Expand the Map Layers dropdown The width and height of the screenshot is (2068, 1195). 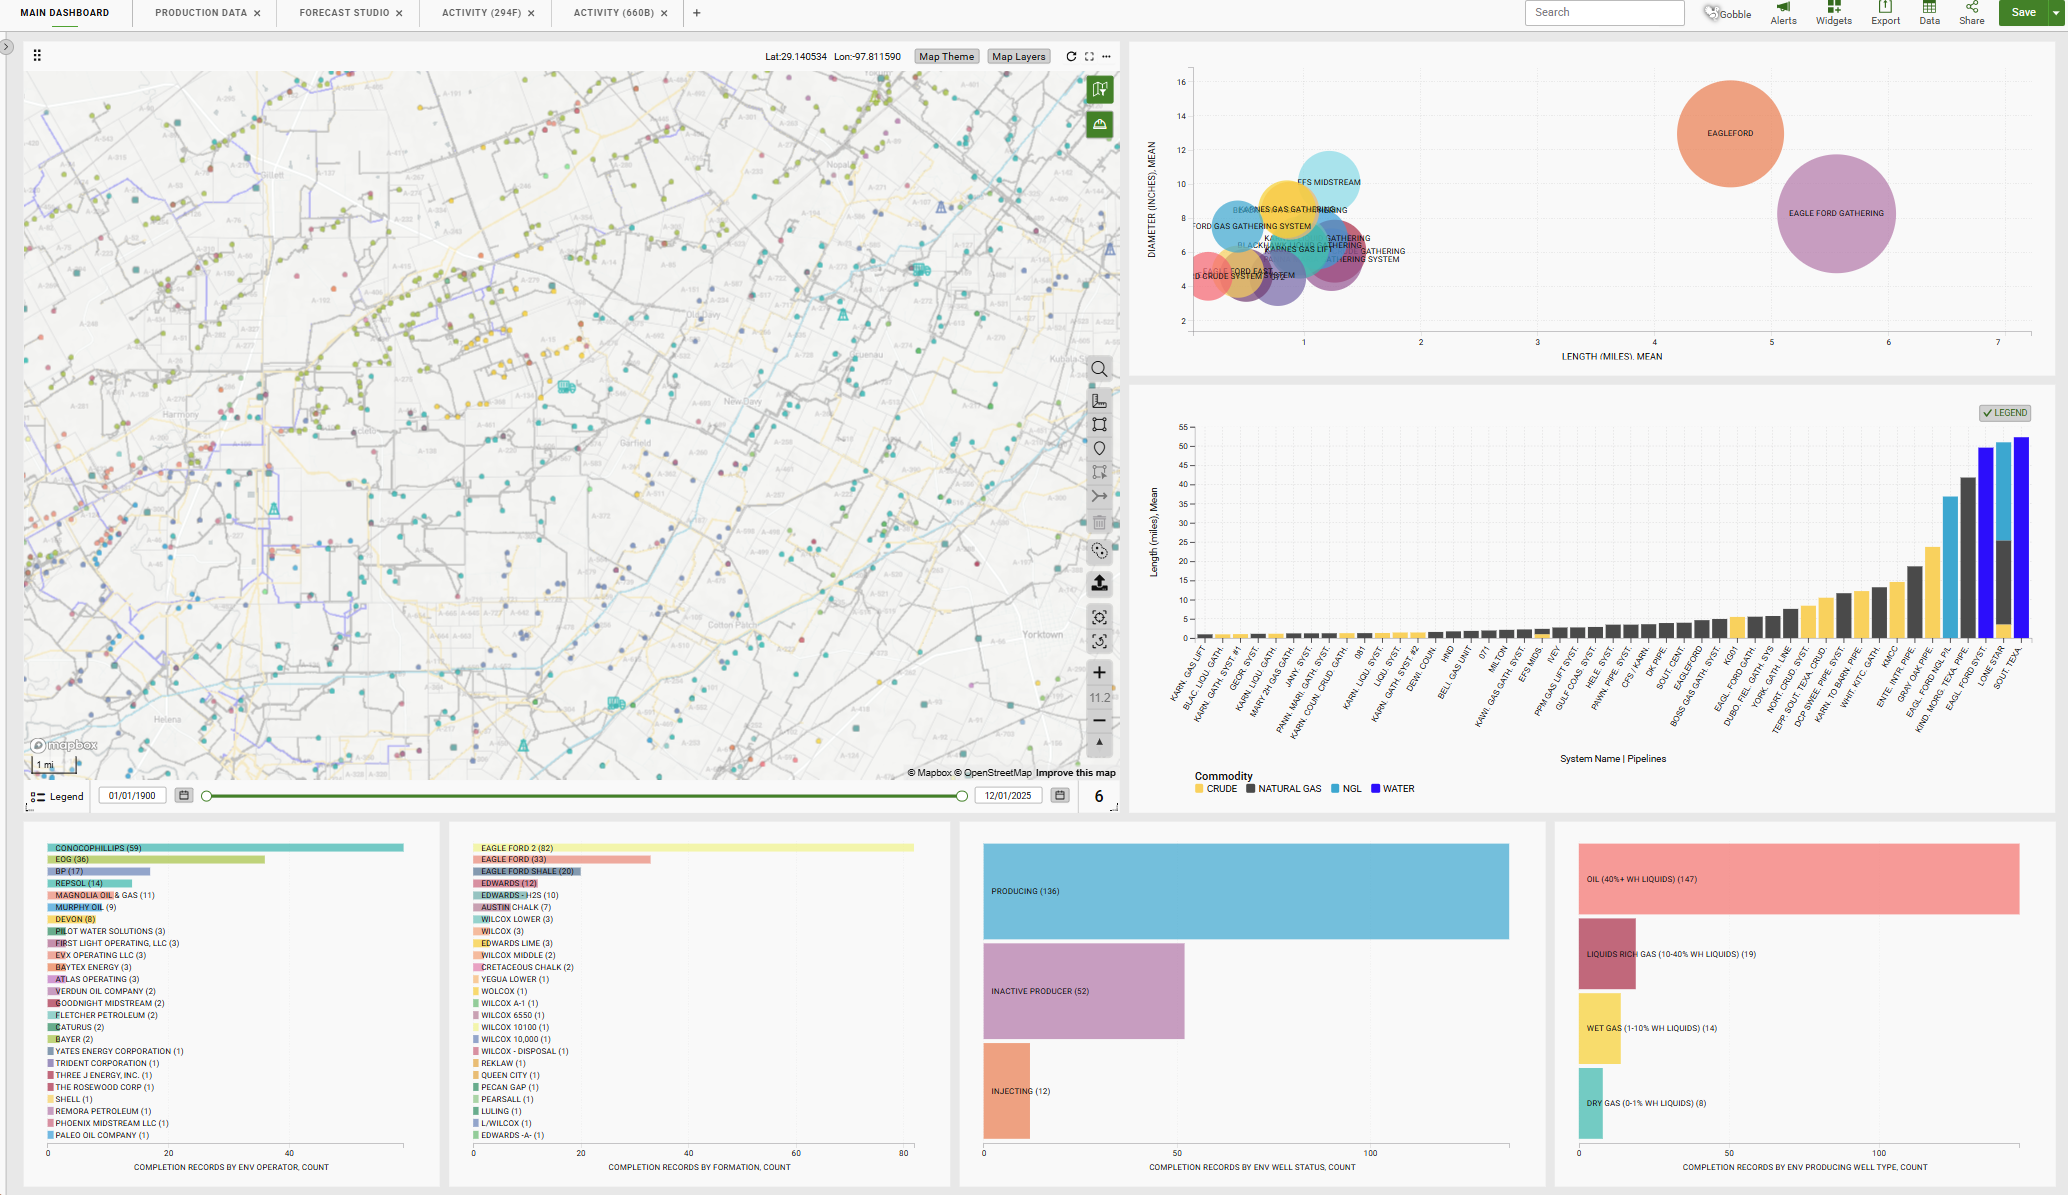[x=1018, y=57]
